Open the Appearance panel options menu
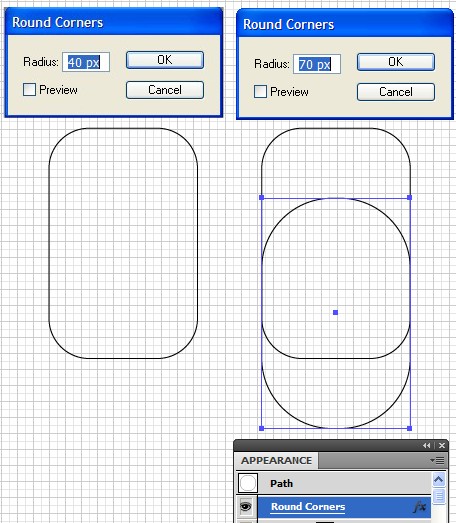This screenshot has height=523, width=456. 437,461
